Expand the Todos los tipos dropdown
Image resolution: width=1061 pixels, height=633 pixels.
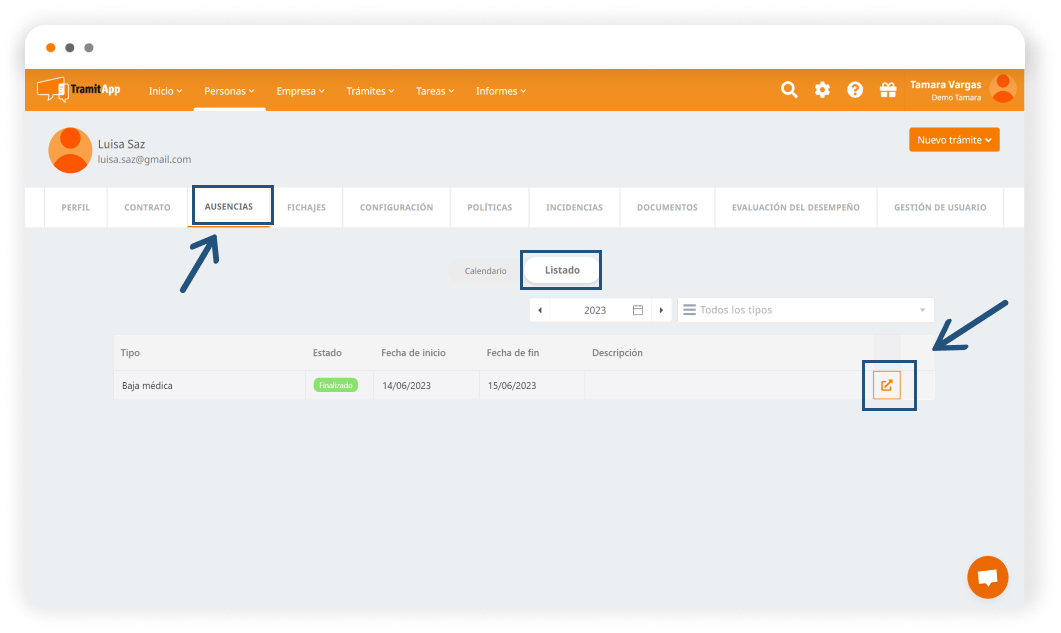click(x=805, y=310)
